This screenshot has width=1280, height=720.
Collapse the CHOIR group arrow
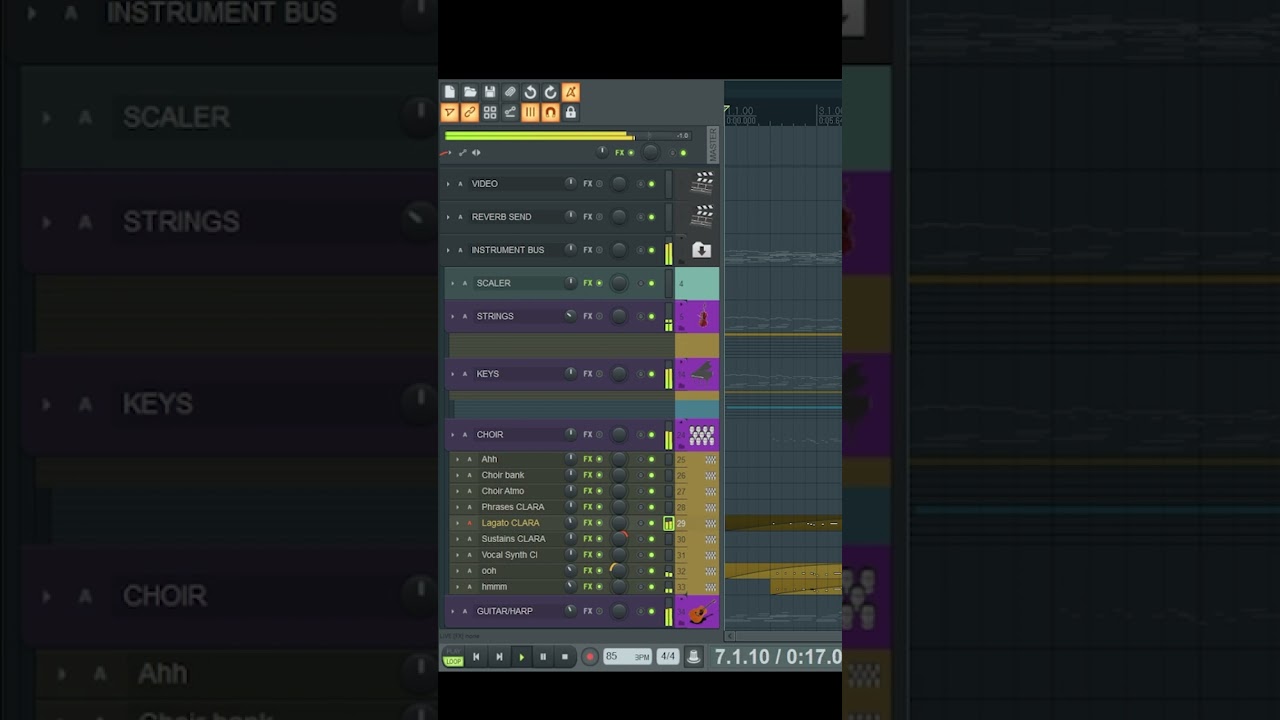tap(452, 435)
